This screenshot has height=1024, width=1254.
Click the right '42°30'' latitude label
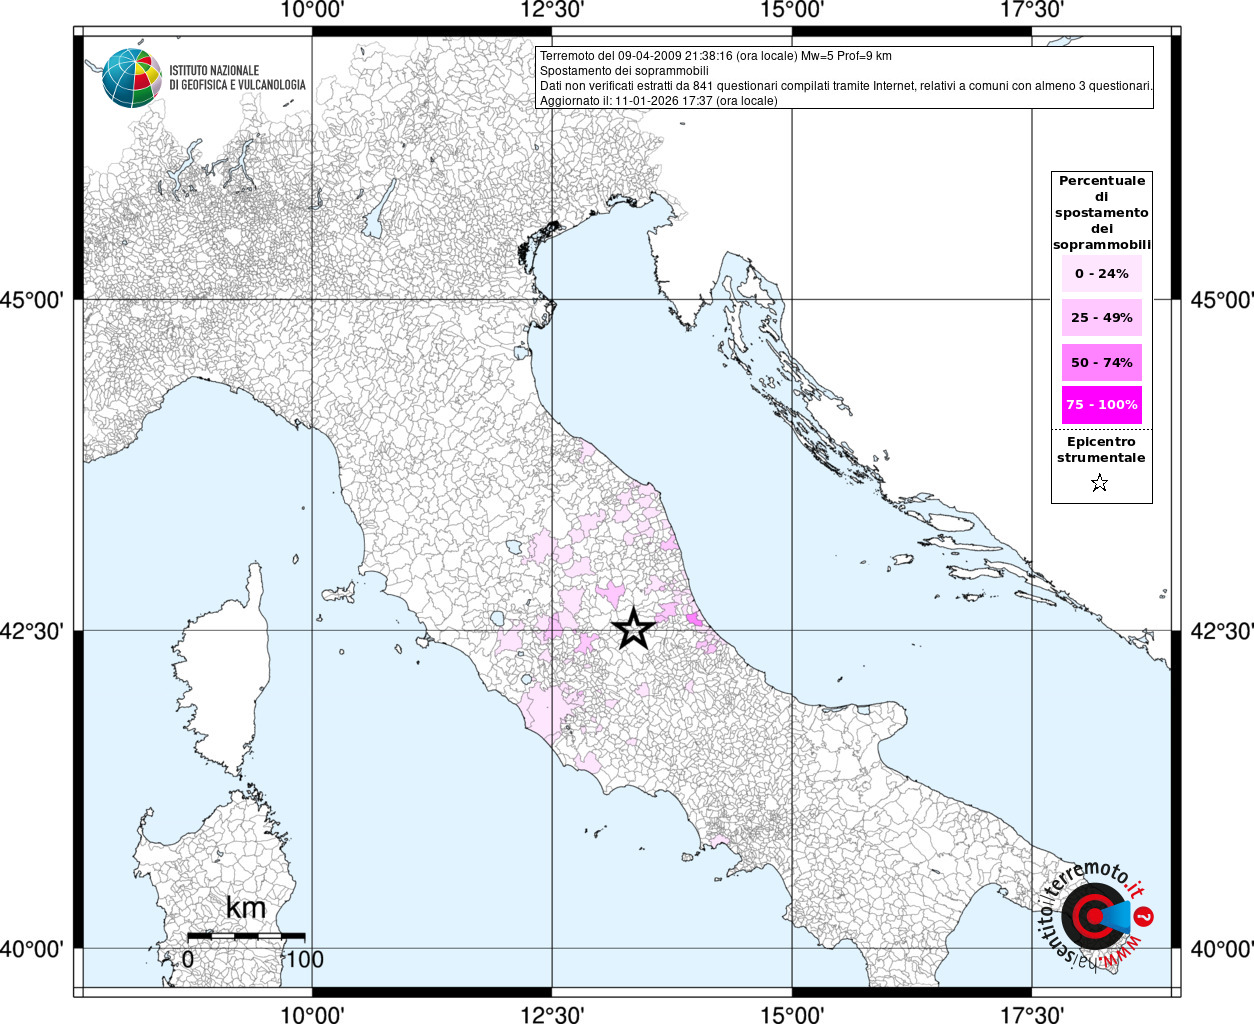[x=1222, y=631]
